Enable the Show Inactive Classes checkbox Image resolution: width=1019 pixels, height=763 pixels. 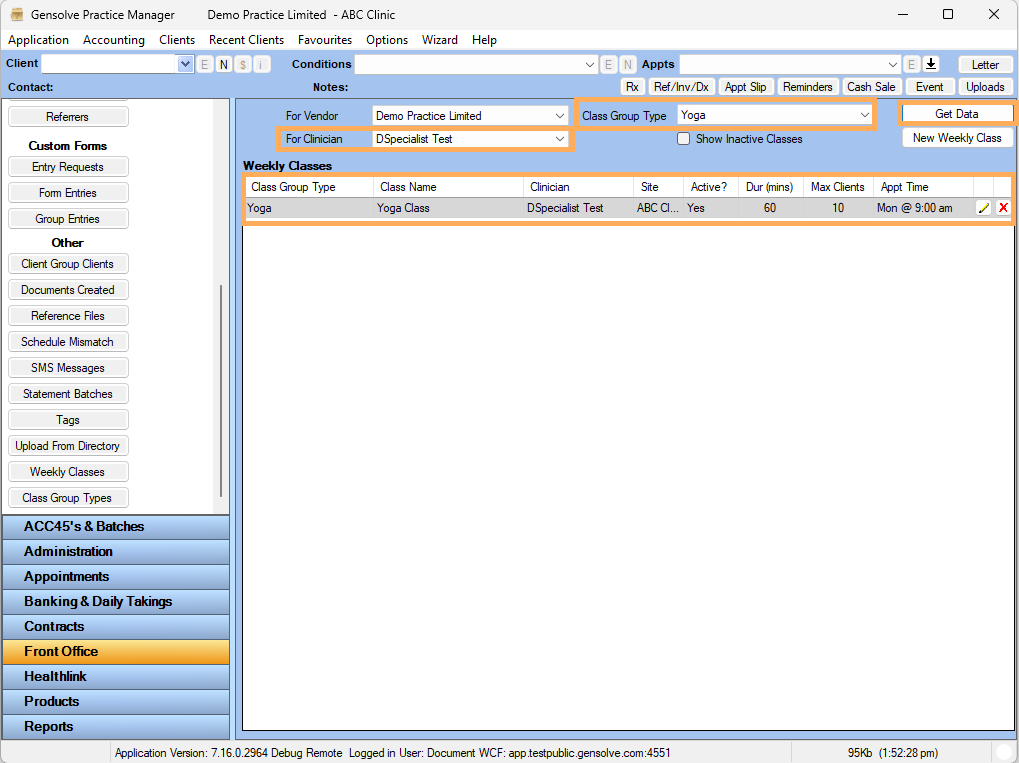(684, 139)
